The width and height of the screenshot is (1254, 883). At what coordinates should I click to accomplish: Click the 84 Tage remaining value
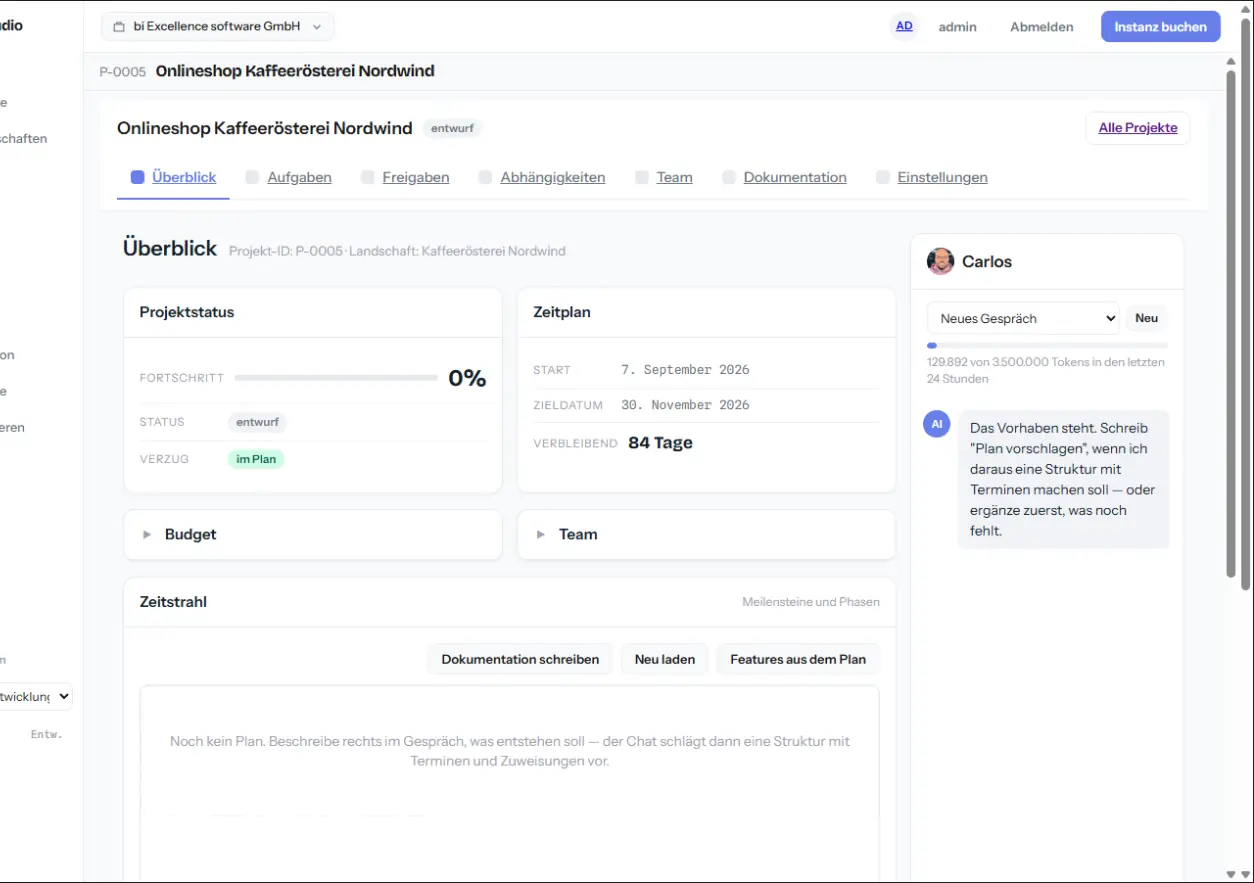tap(660, 443)
